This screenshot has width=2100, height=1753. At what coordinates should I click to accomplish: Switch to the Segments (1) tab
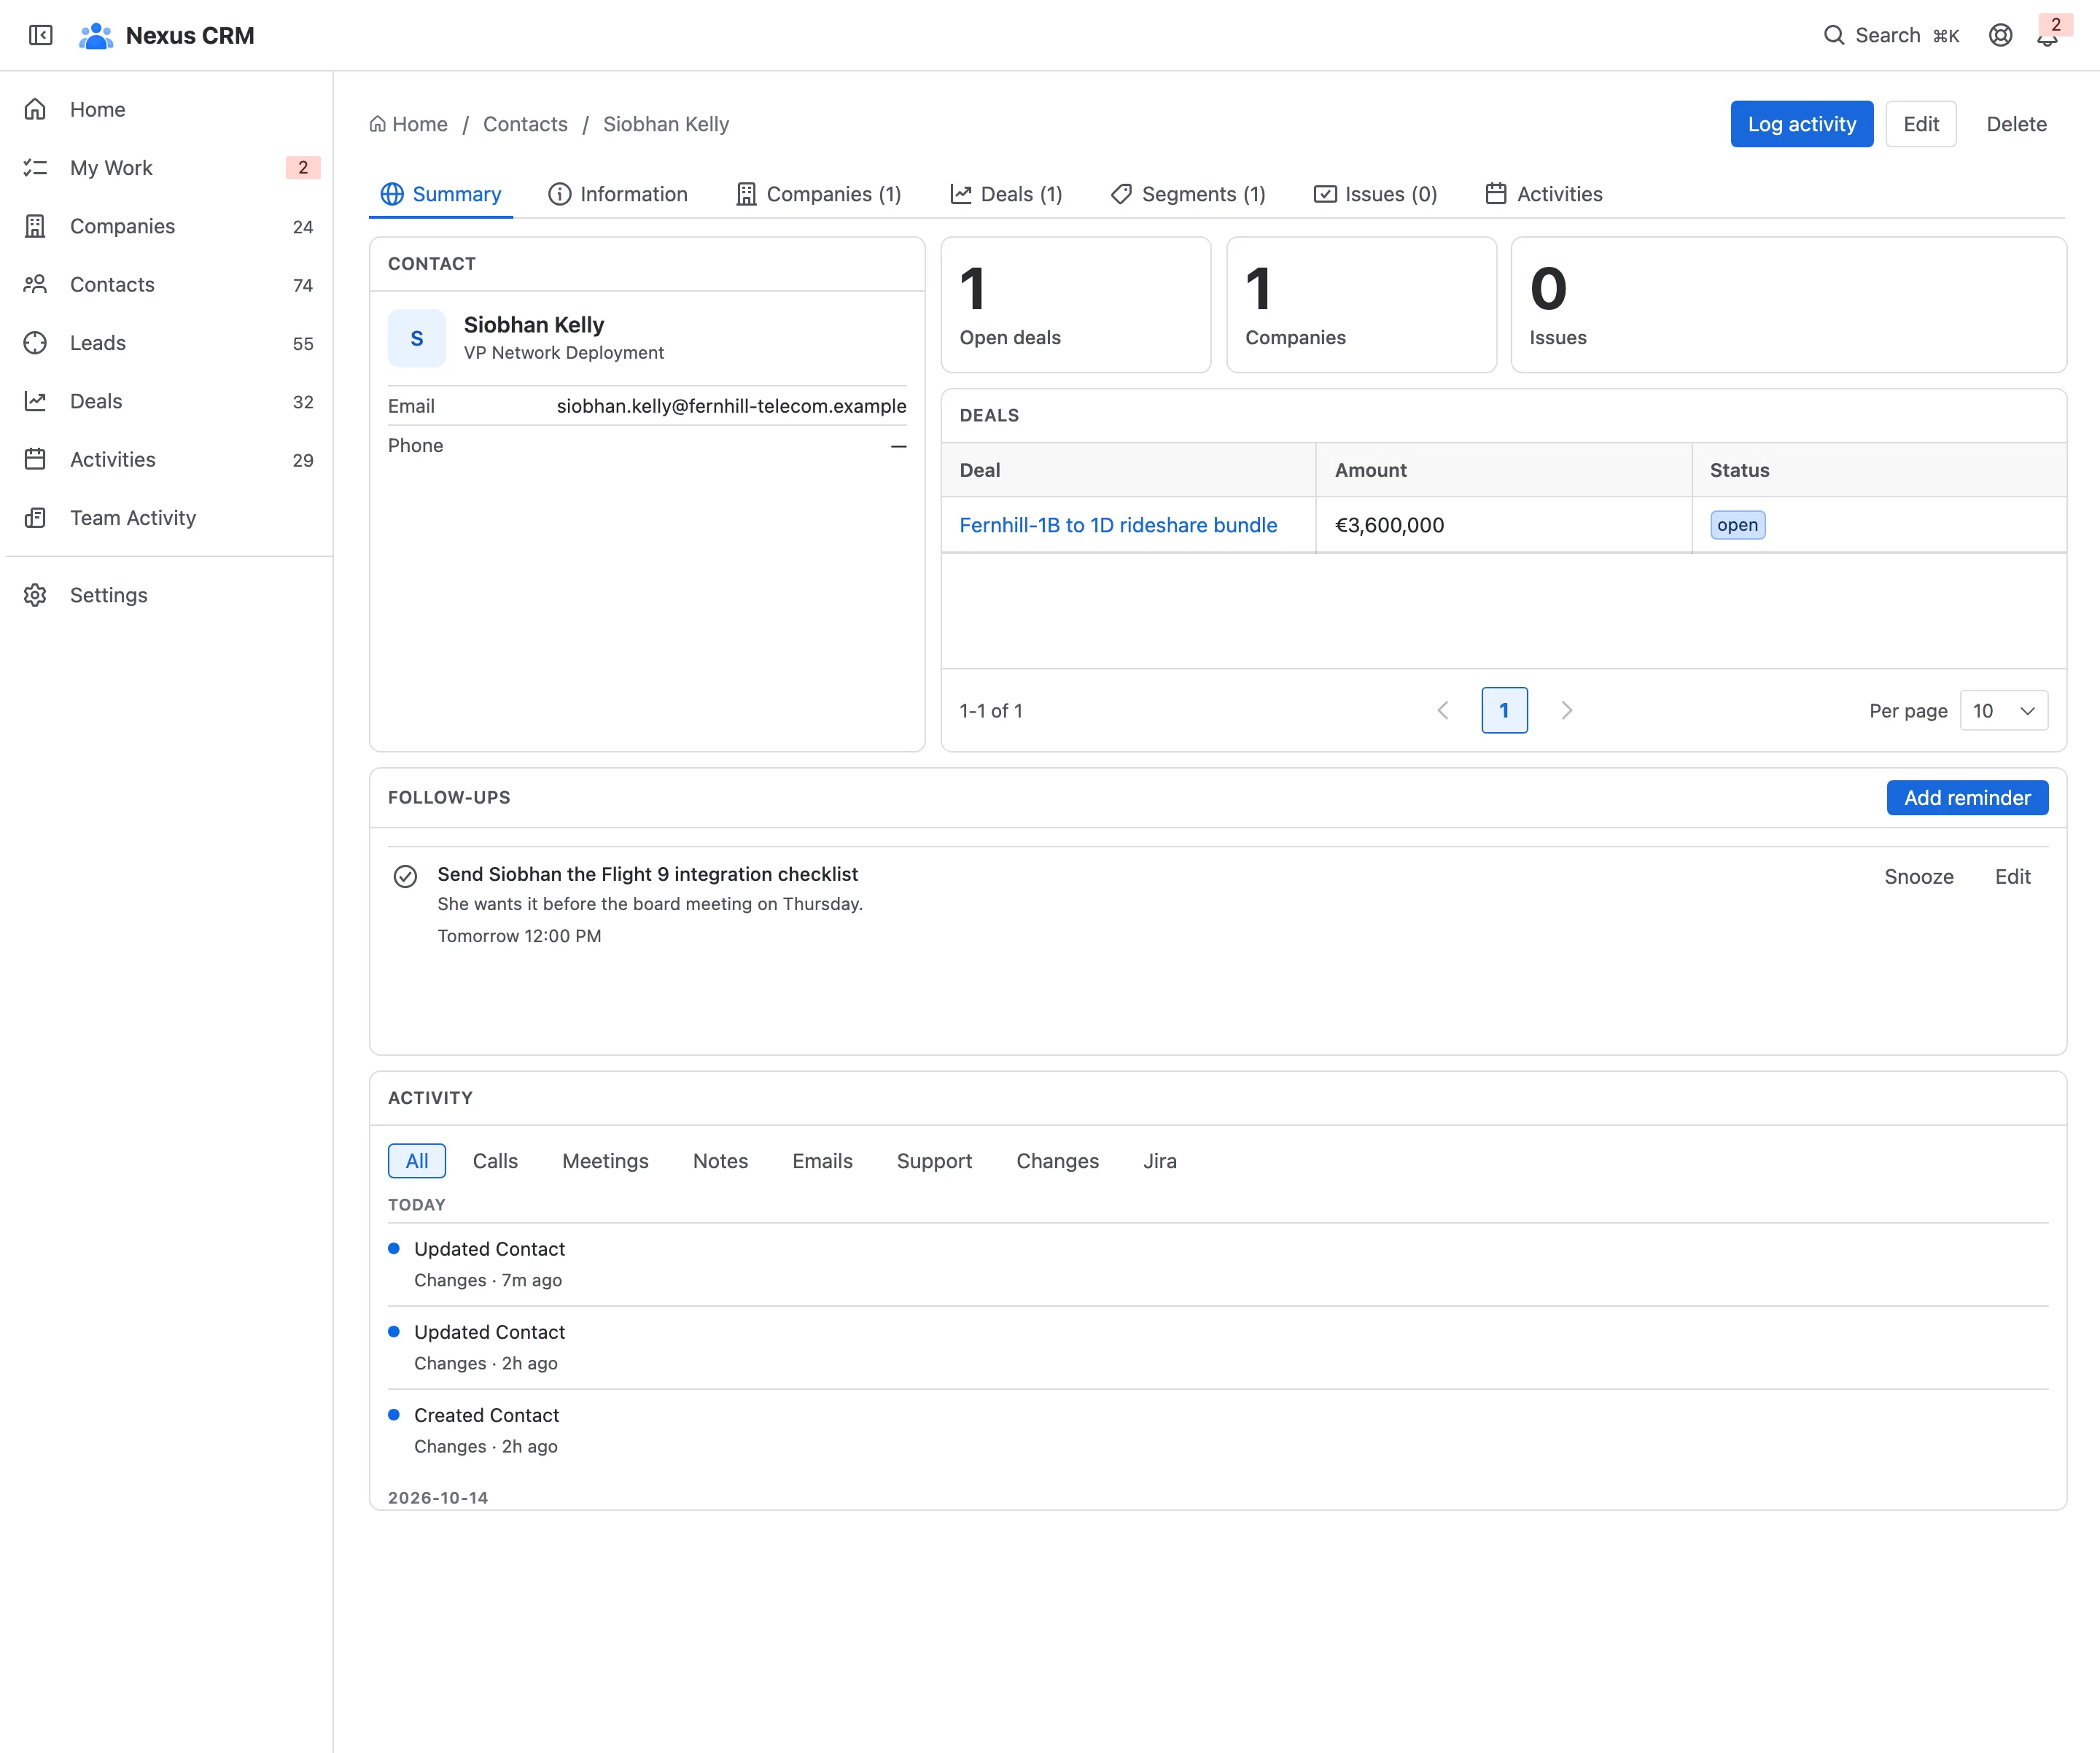[x=1188, y=194]
